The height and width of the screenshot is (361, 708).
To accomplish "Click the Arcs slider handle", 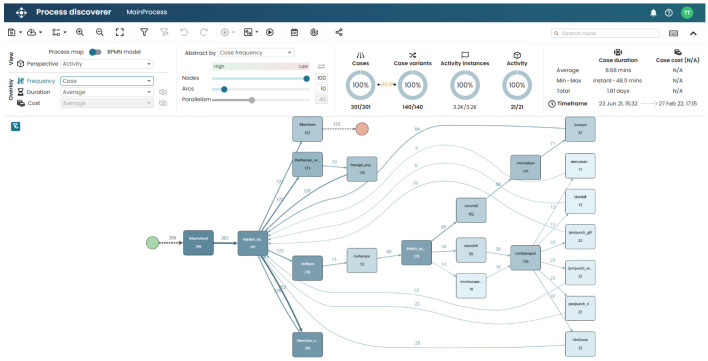I will (224, 89).
